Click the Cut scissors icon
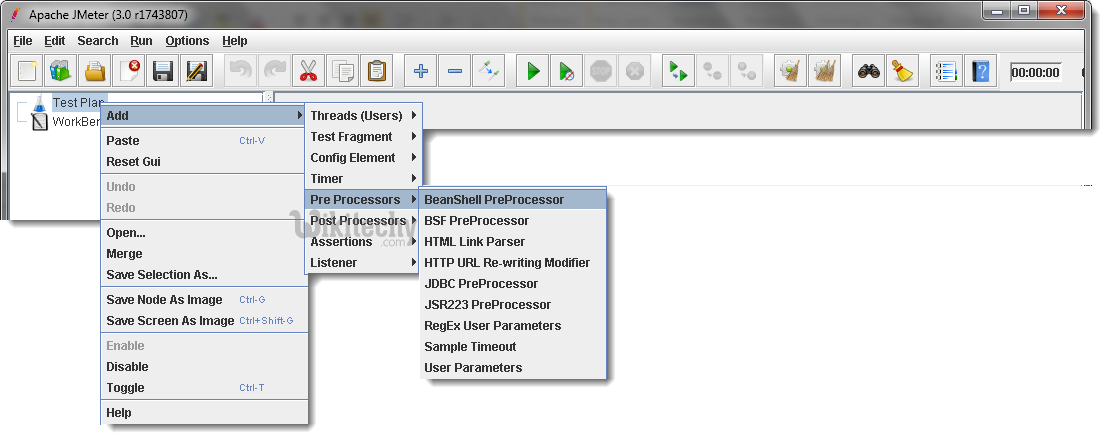Image resolution: width=1107 pixels, height=433 pixels. pyautogui.click(x=309, y=71)
